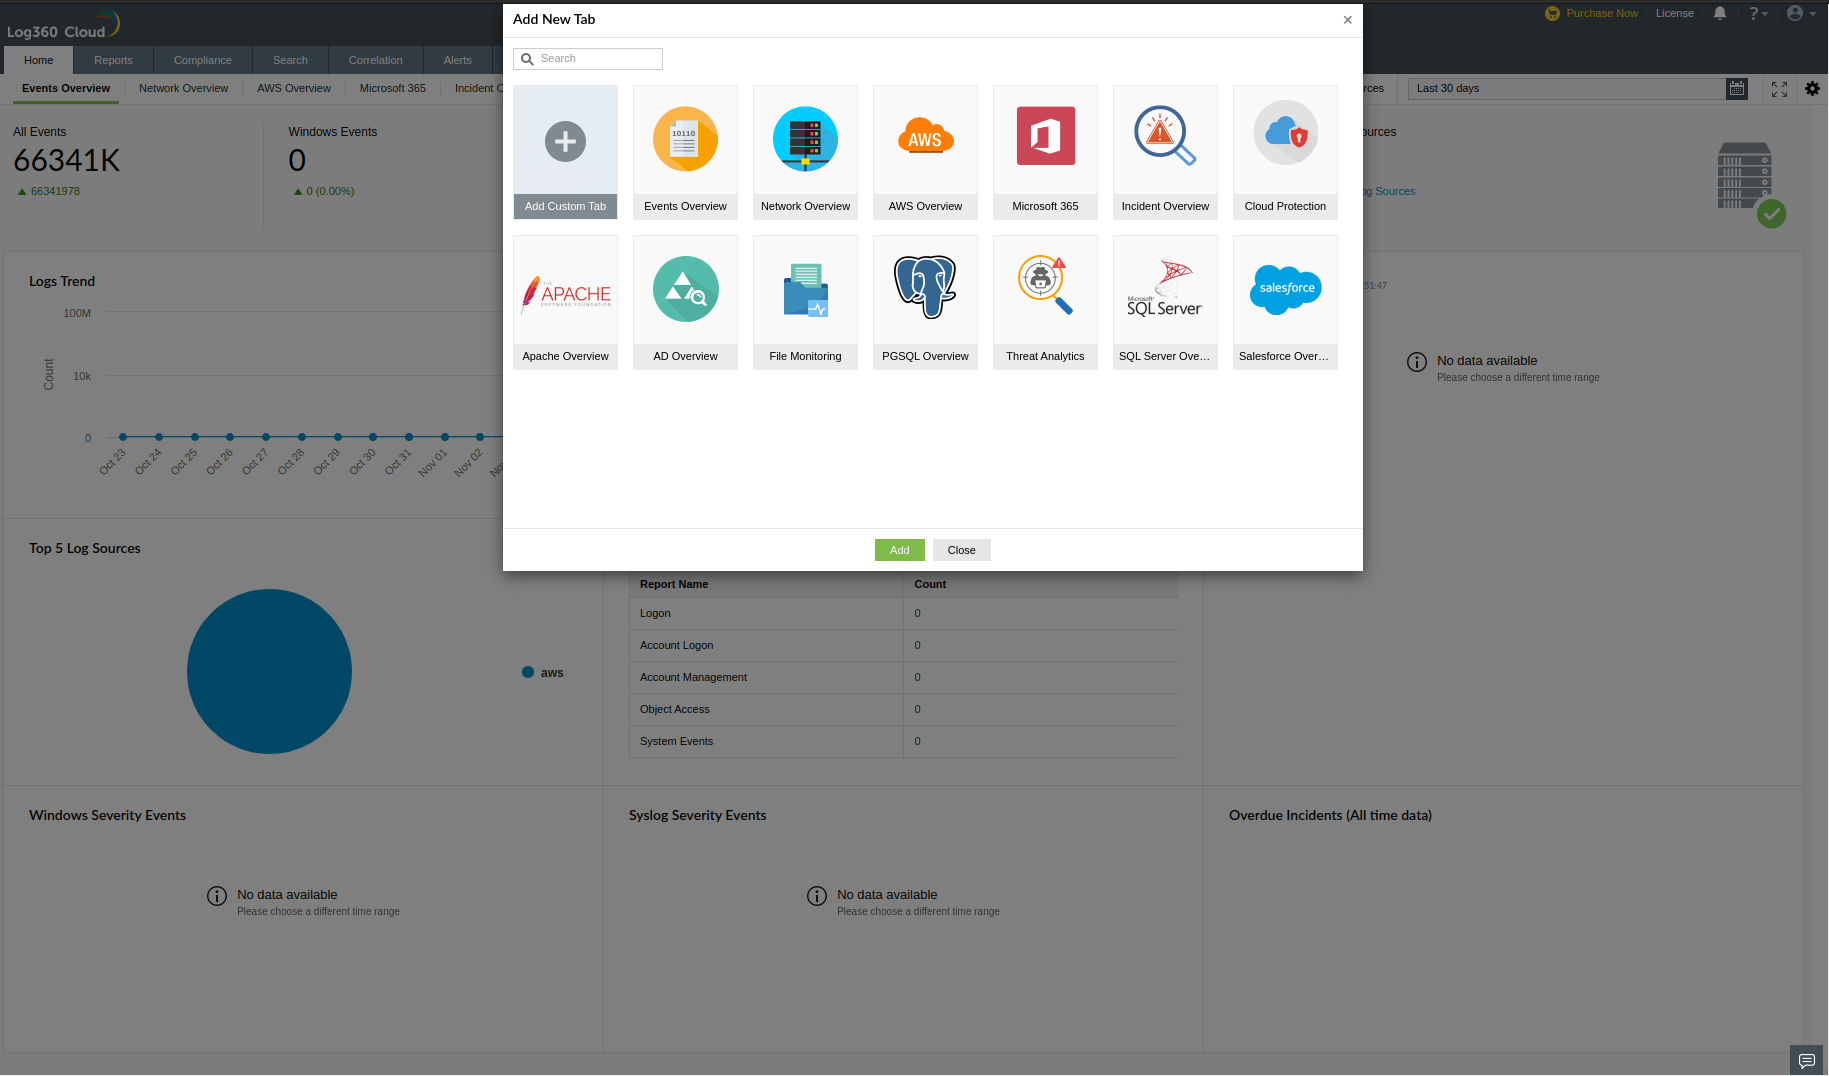
Task: Select the Events Overview dashboard tab
Action: point(66,89)
